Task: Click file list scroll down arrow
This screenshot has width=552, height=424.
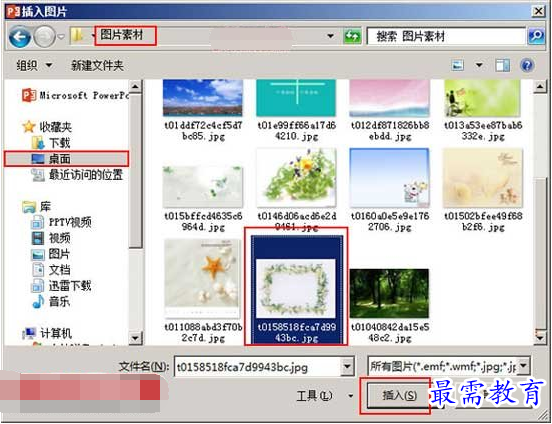Action: click(x=540, y=337)
